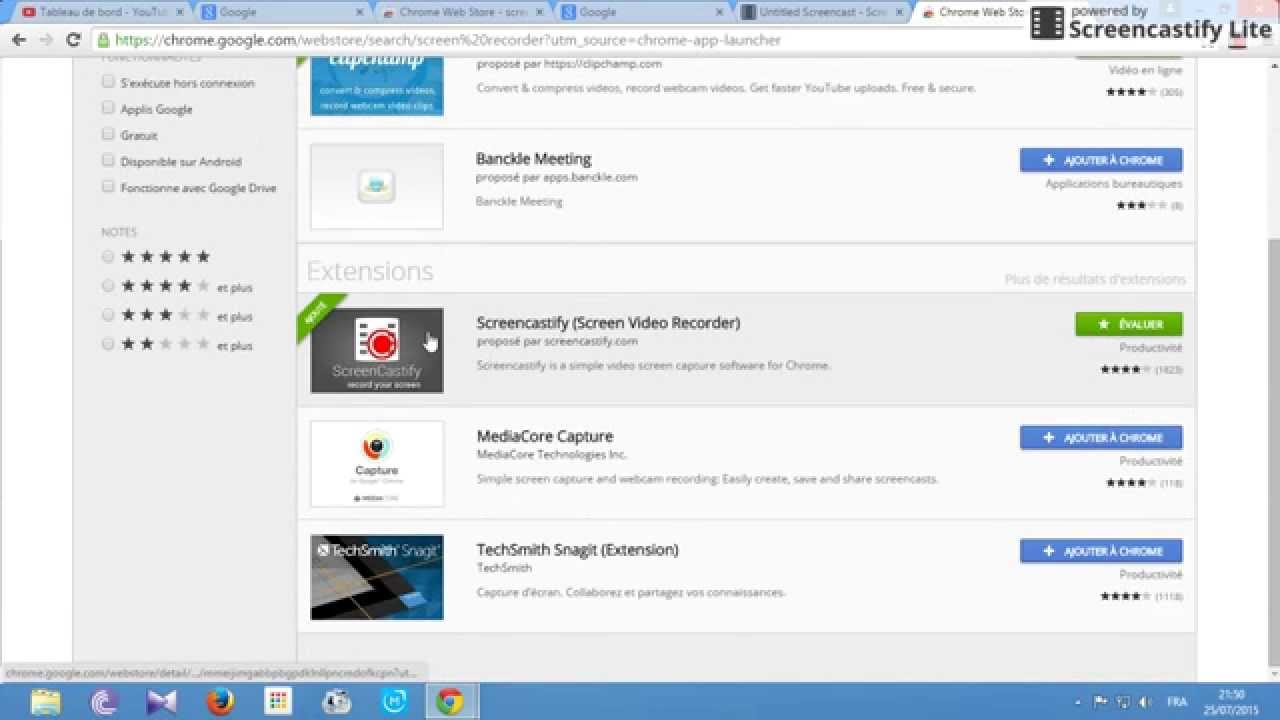Click Banckle Meeting's star rating (8)

click(1150, 206)
